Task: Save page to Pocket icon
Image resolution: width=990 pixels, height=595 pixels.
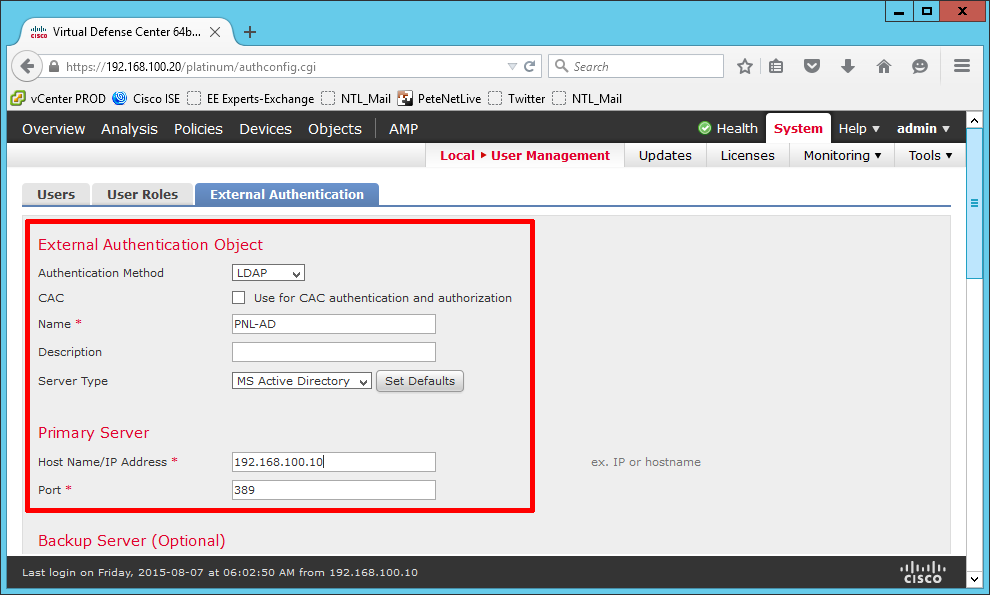Action: tap(812, 66)
